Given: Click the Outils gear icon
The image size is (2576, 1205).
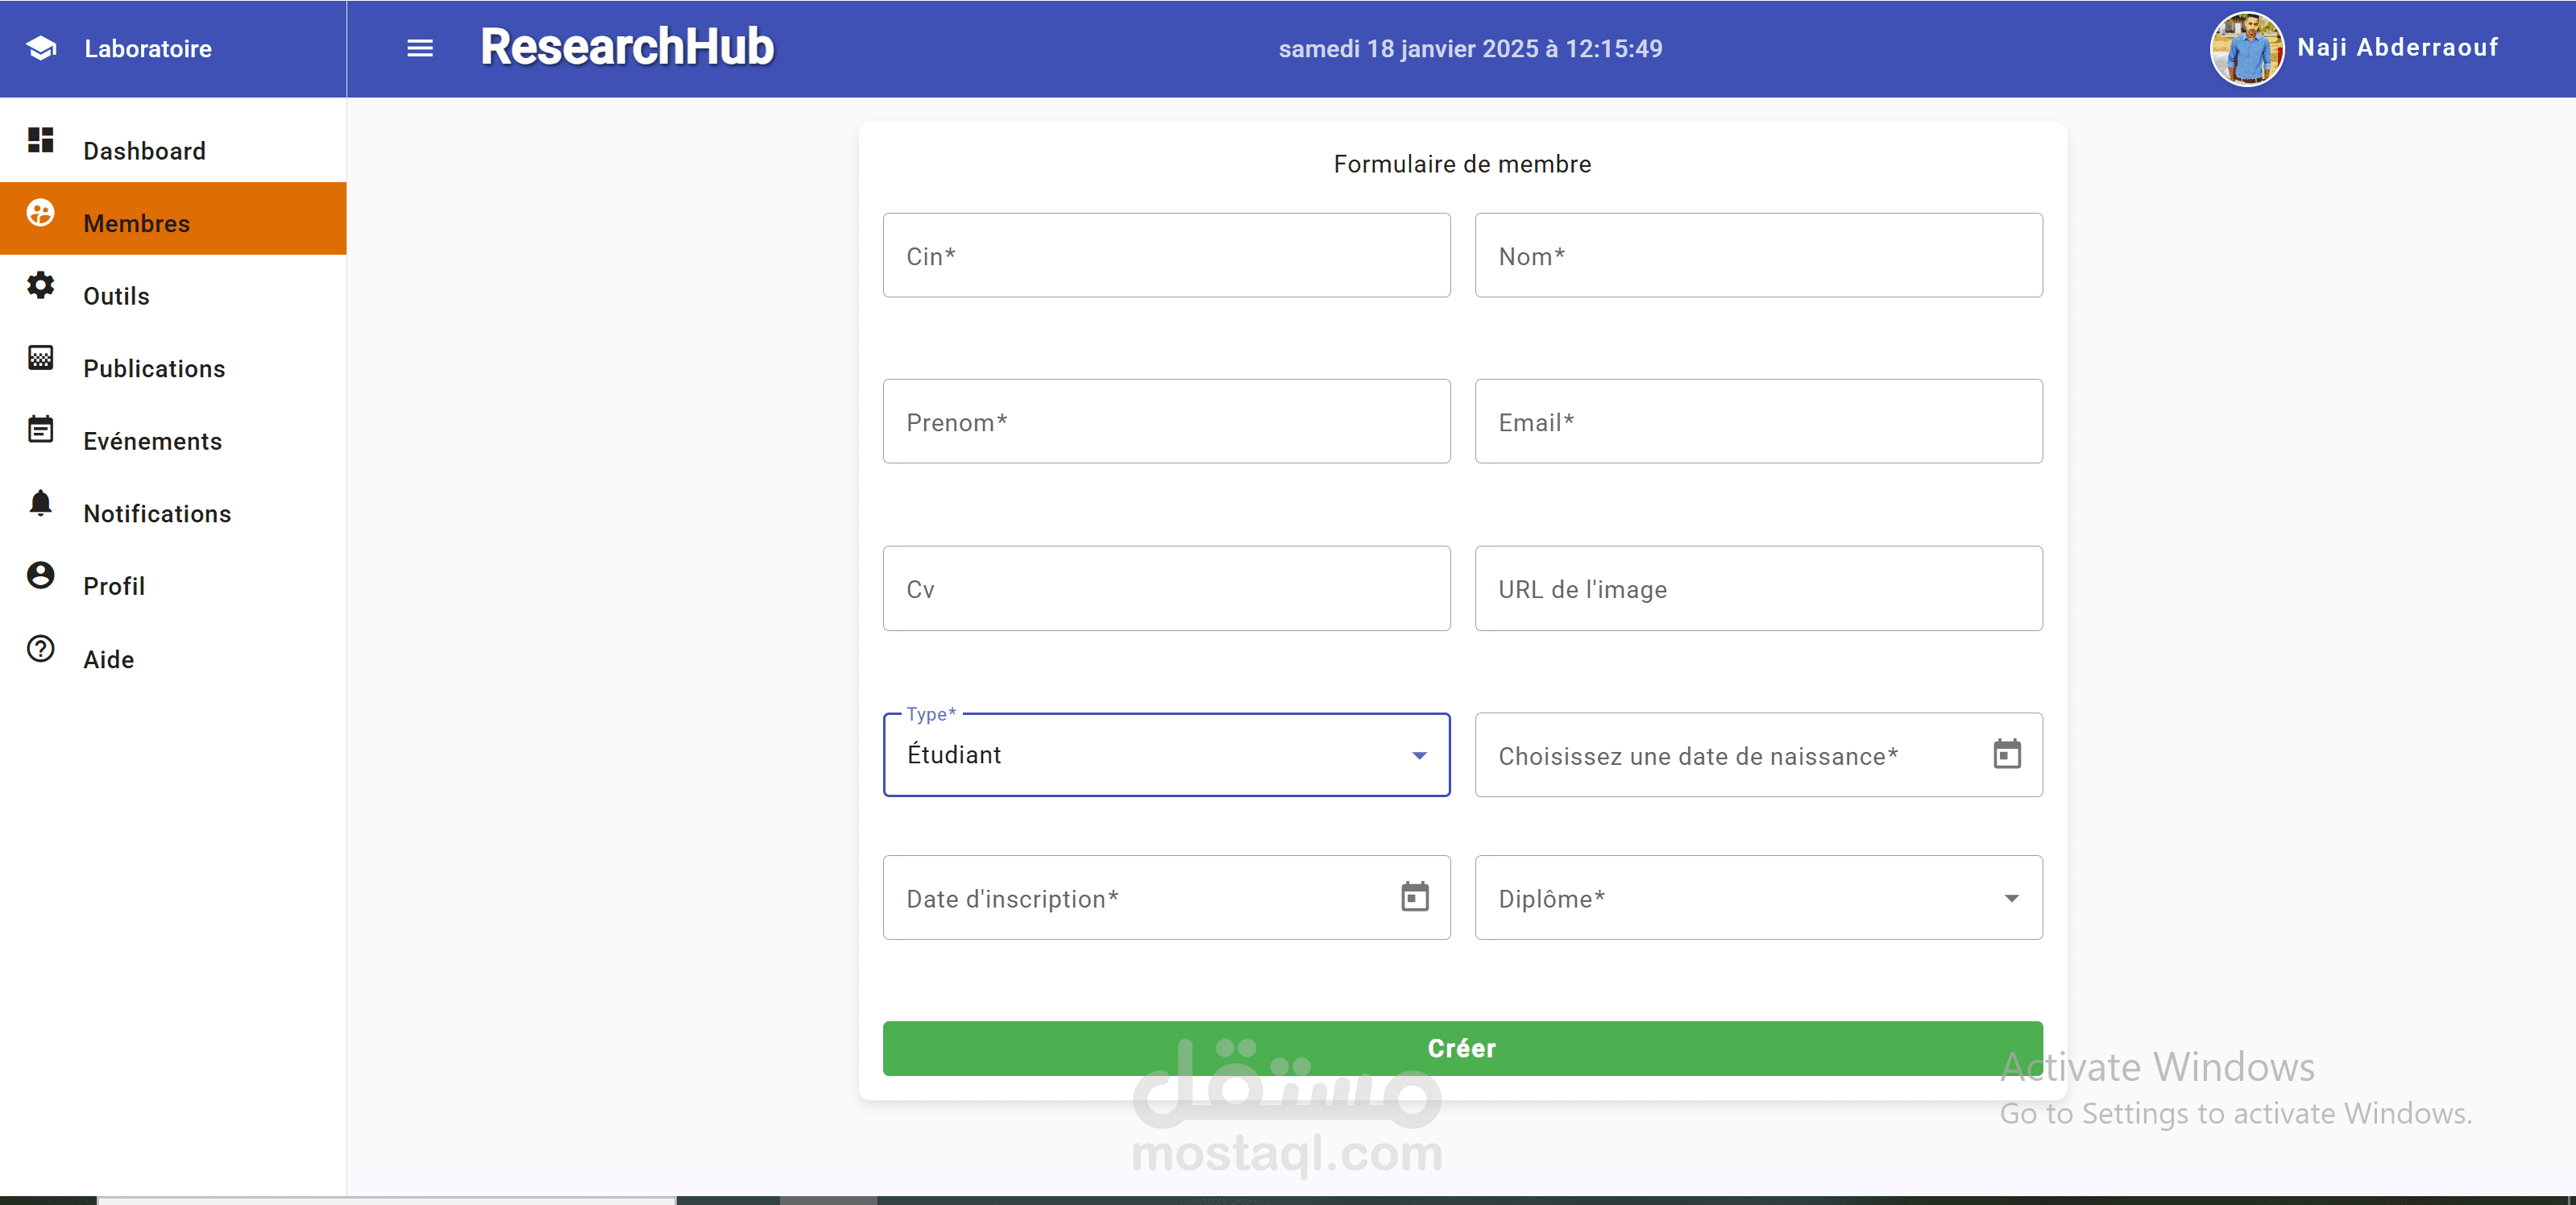Looking at the screenshot, I should [40, 285].
